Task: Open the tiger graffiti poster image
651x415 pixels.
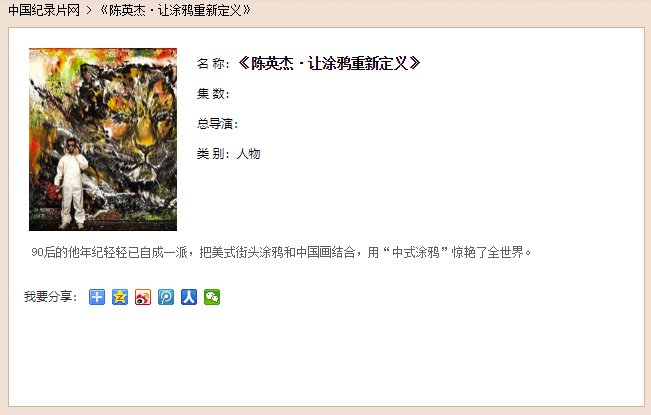Action: pyautogui.click(x=103, y=139)
